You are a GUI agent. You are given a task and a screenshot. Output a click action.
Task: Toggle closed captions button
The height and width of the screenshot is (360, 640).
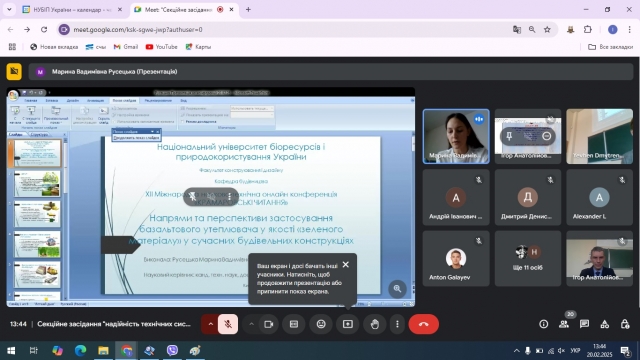[x=294, y=324]
